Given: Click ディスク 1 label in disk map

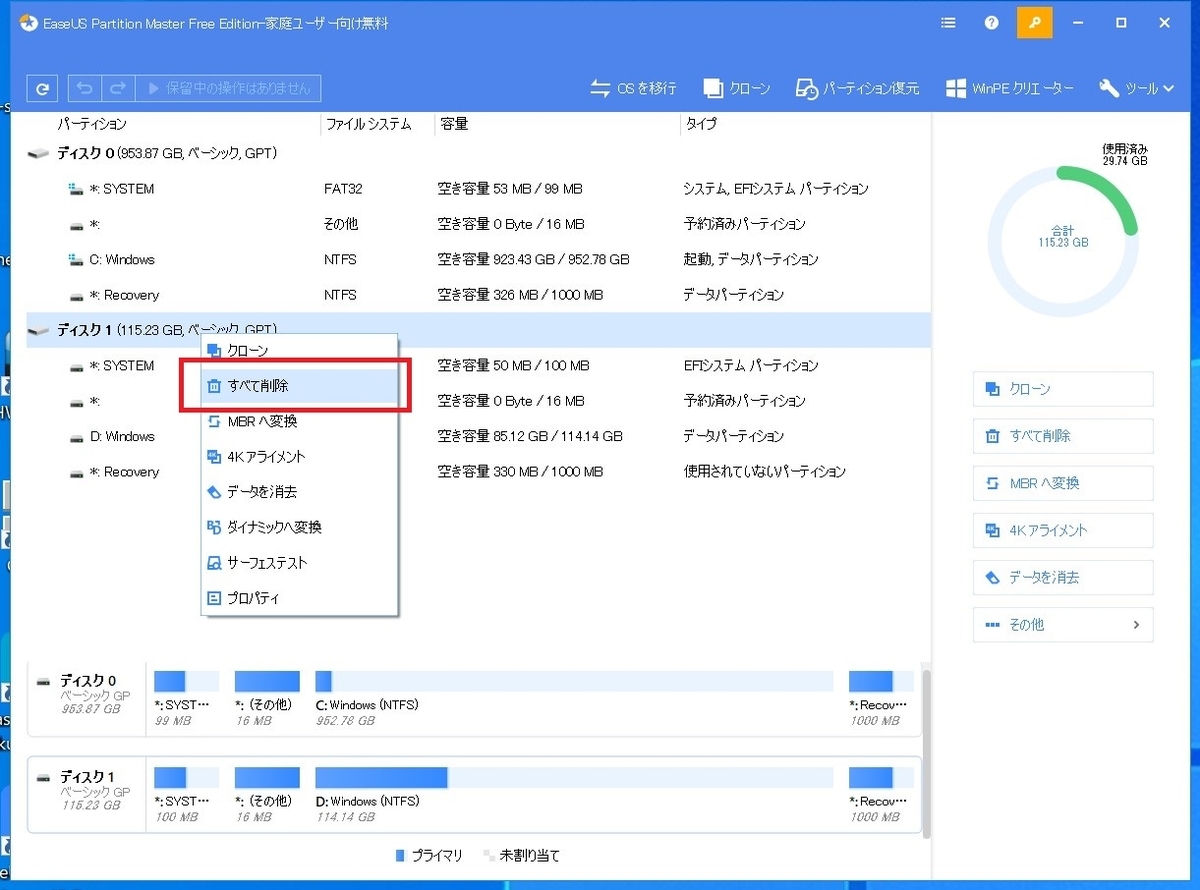Looking at the screenshot, I should coord(88,777).
